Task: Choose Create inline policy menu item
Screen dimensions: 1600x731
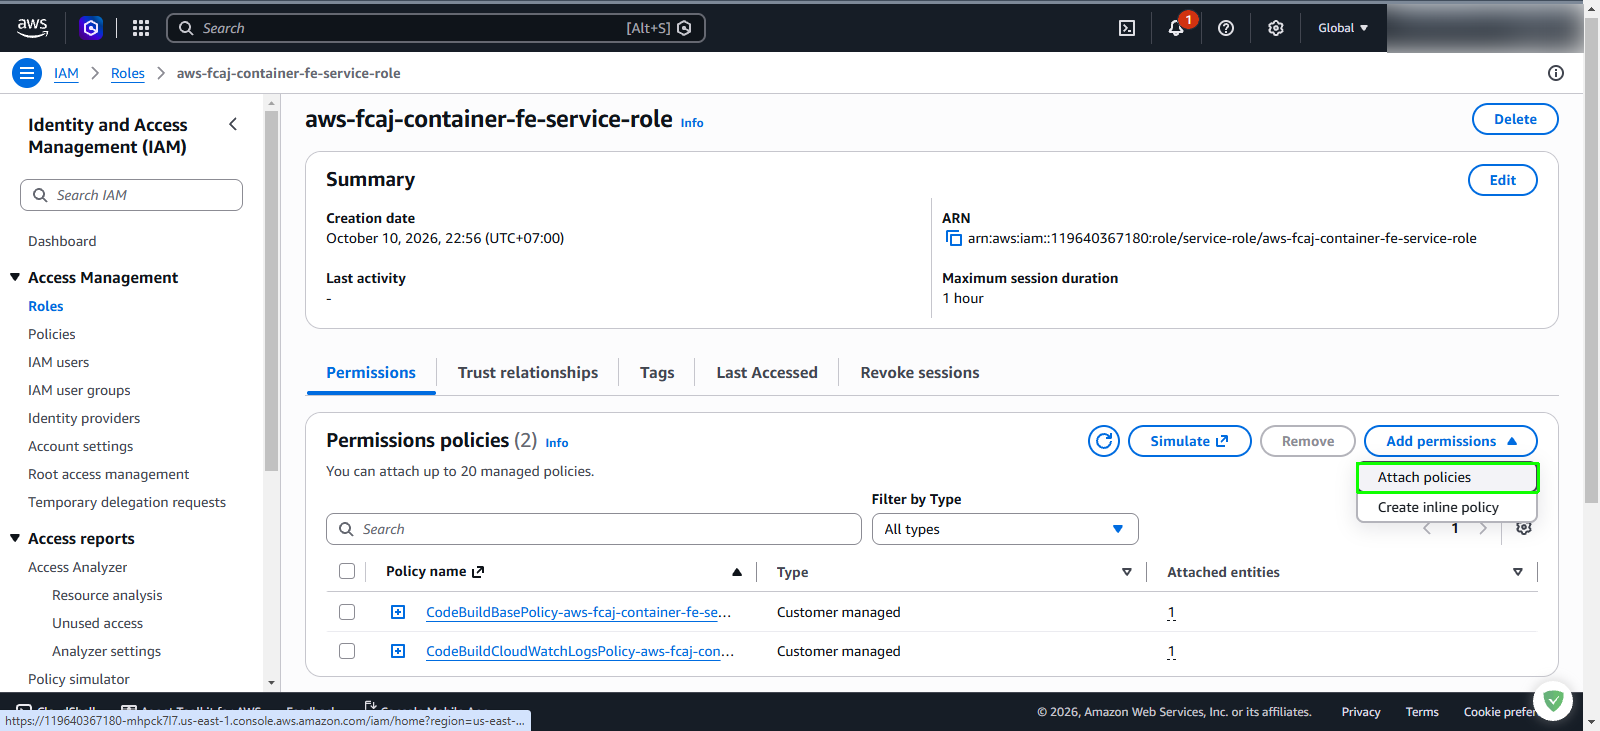Action: (x=1447, y=507)
